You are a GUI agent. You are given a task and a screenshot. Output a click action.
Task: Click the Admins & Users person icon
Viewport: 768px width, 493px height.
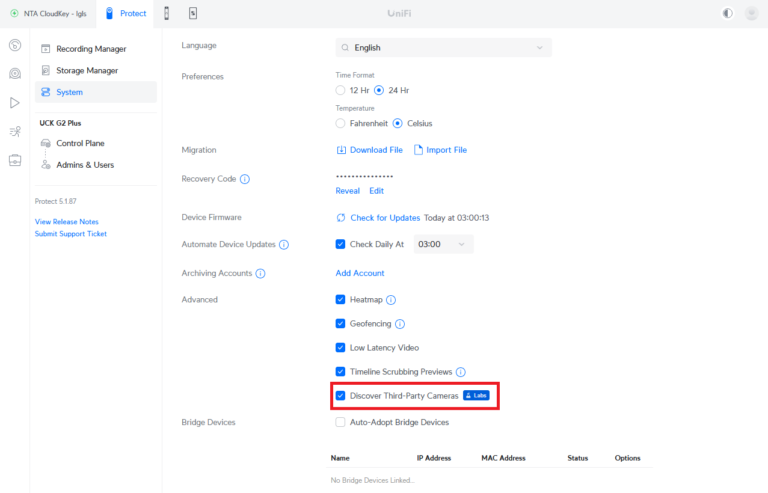[46, 164]
